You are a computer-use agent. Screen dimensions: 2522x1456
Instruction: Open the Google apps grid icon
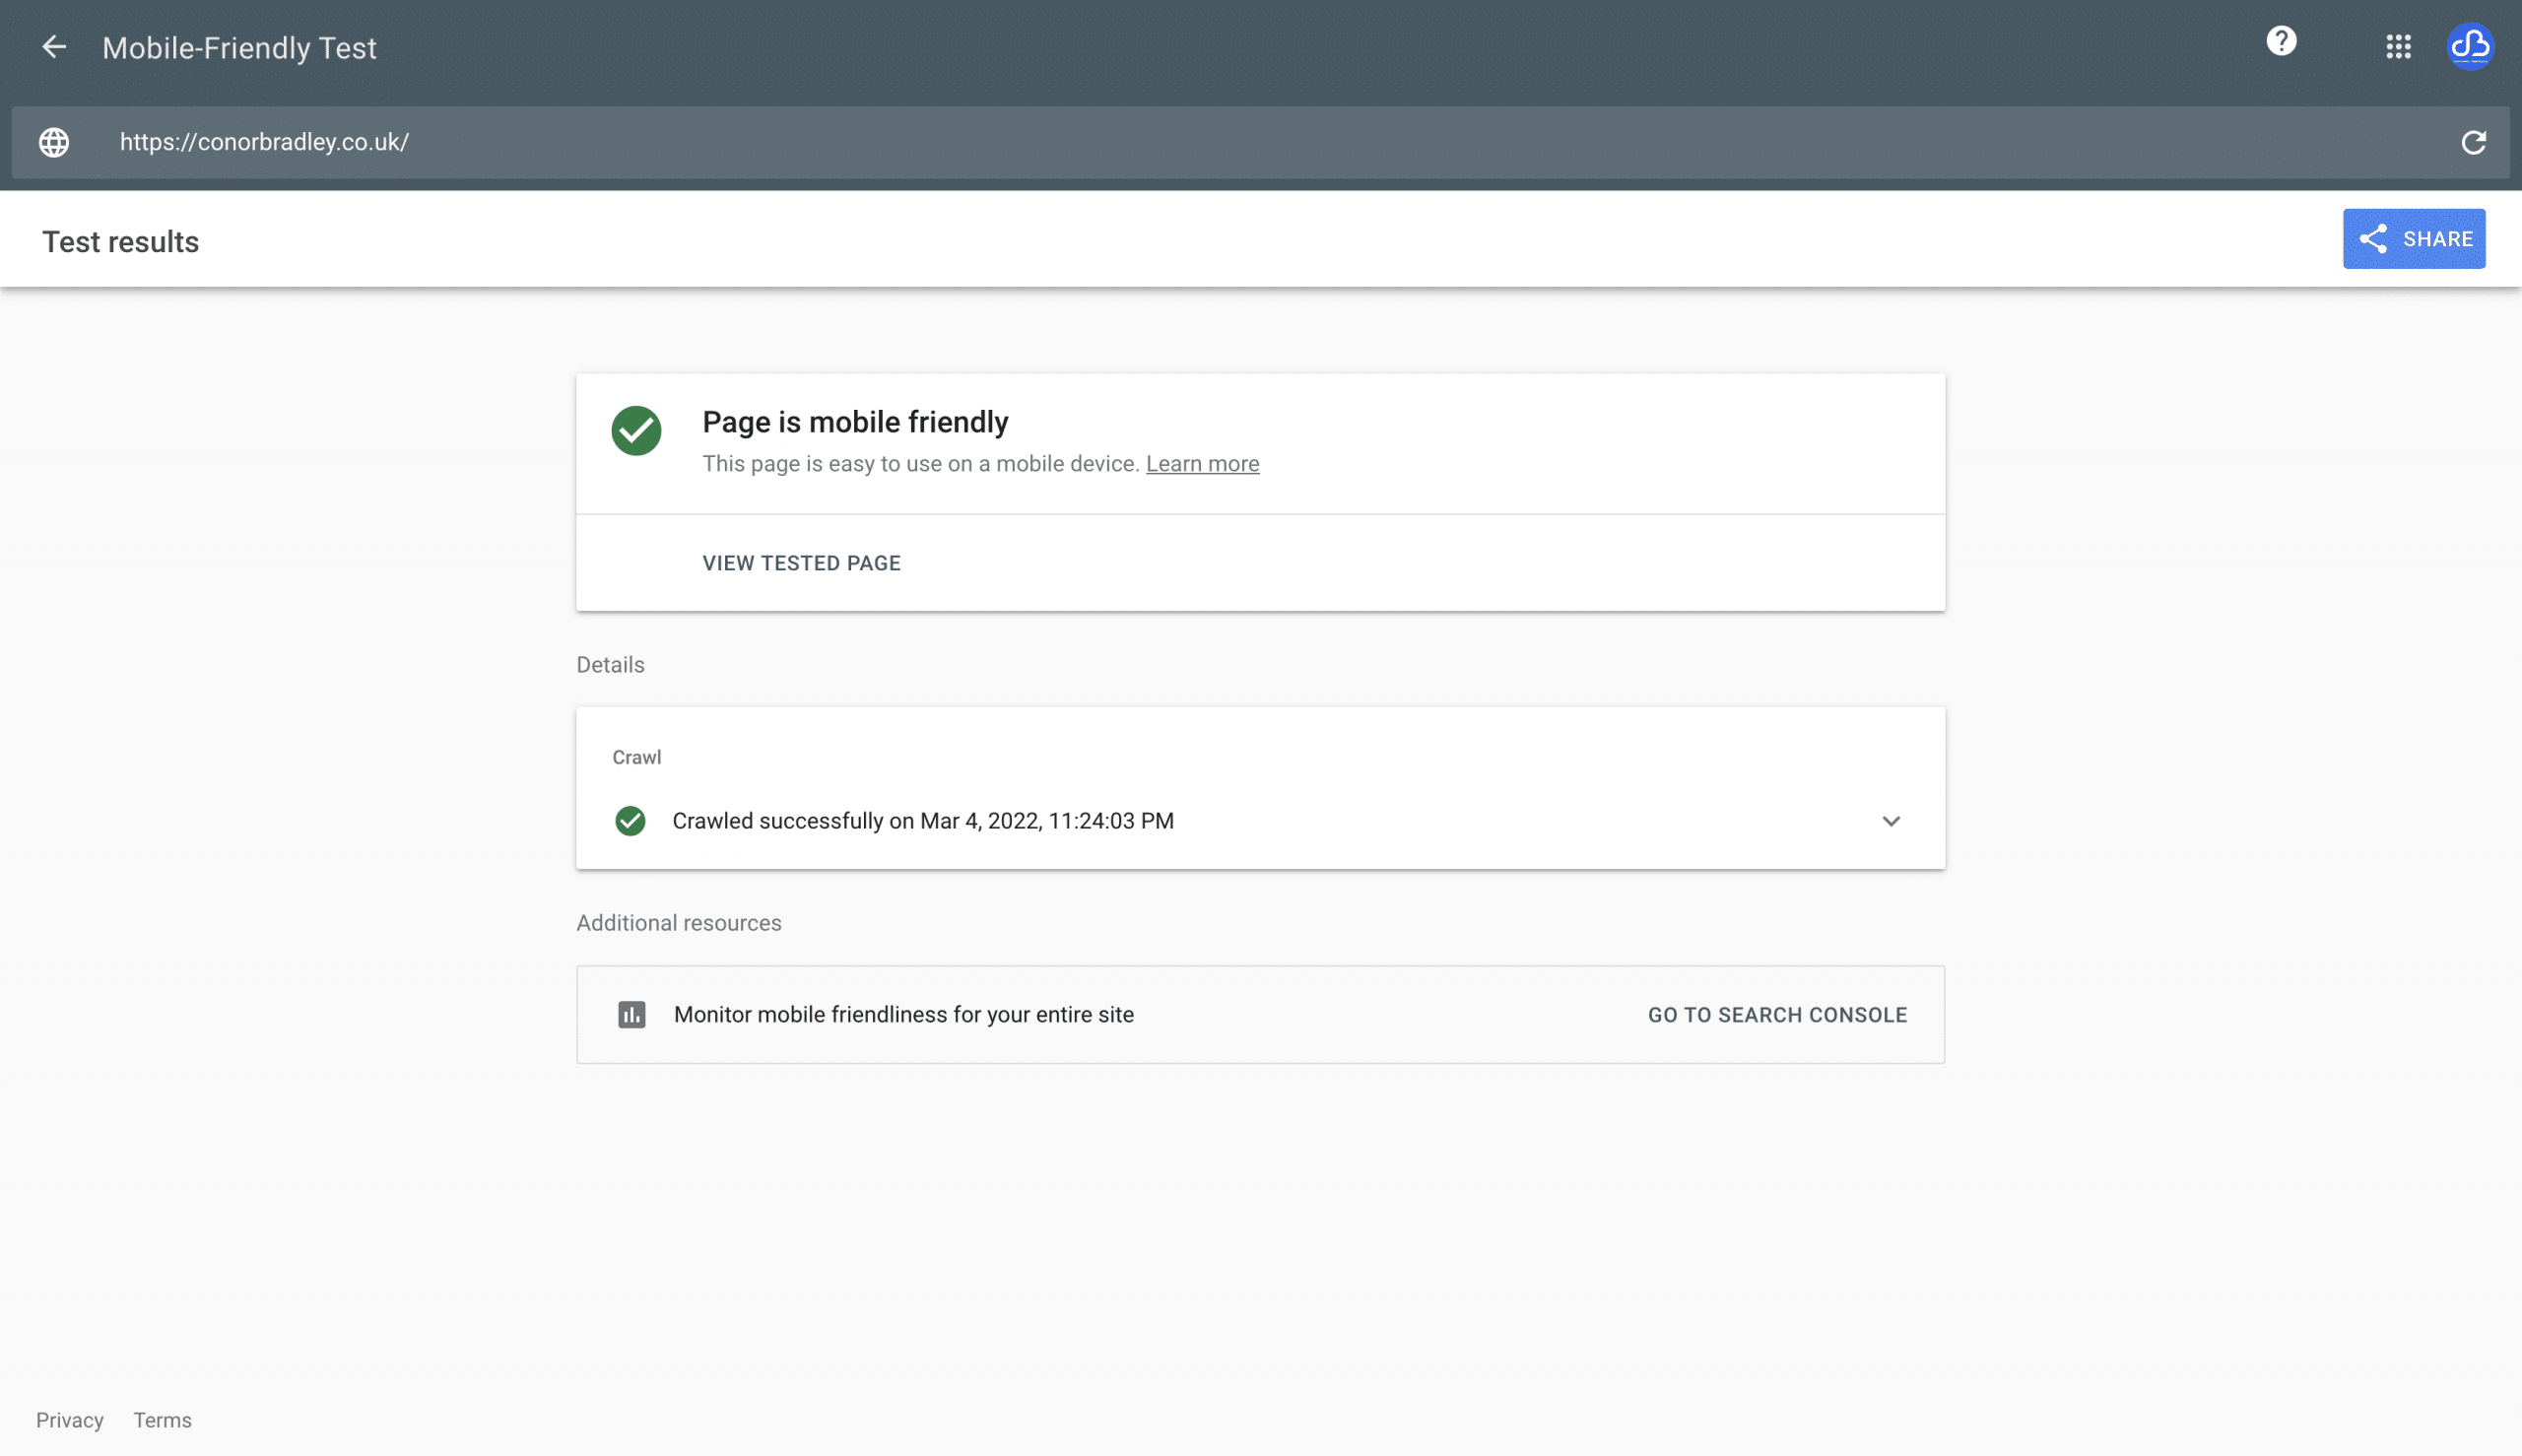click(x=2398, y=47)
